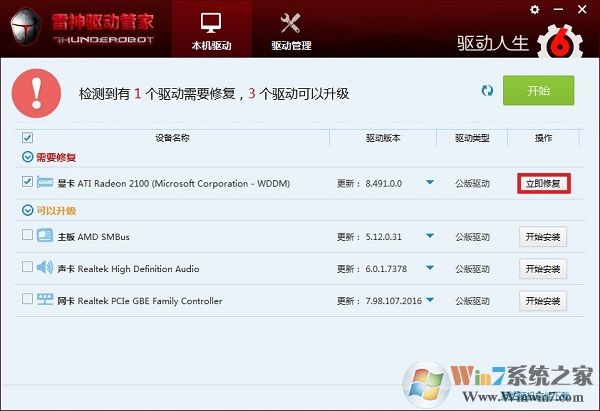
Task: Click 开始安装 for Realtek Audio
Action: coord(543,269)
